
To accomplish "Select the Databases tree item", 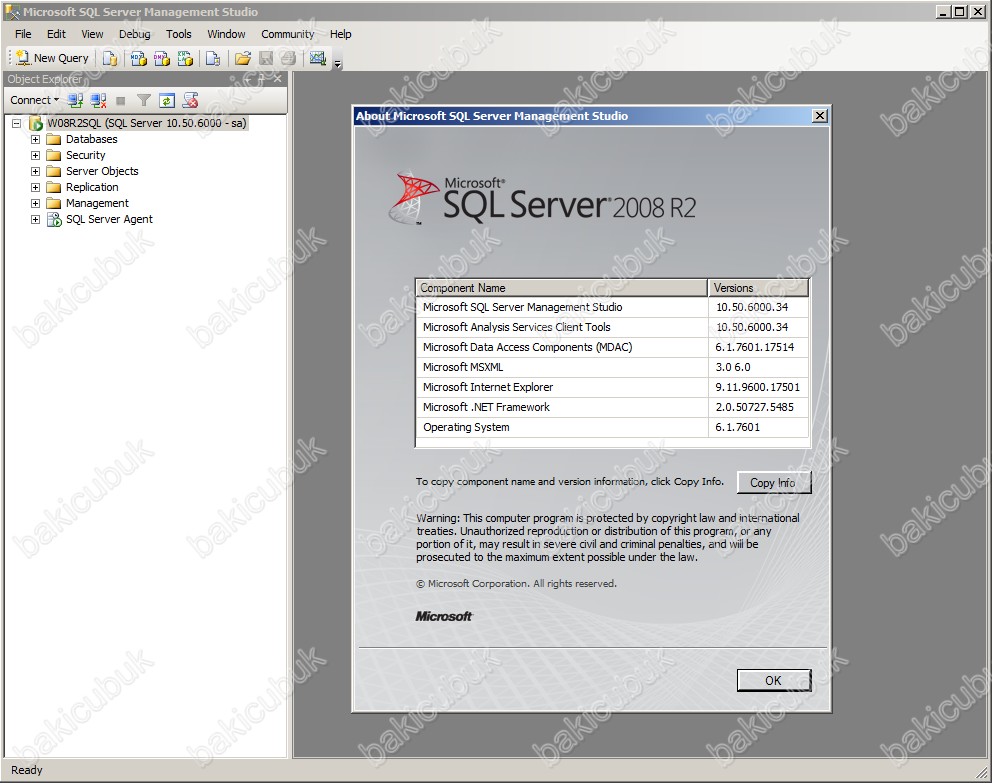I will [91, 139].
